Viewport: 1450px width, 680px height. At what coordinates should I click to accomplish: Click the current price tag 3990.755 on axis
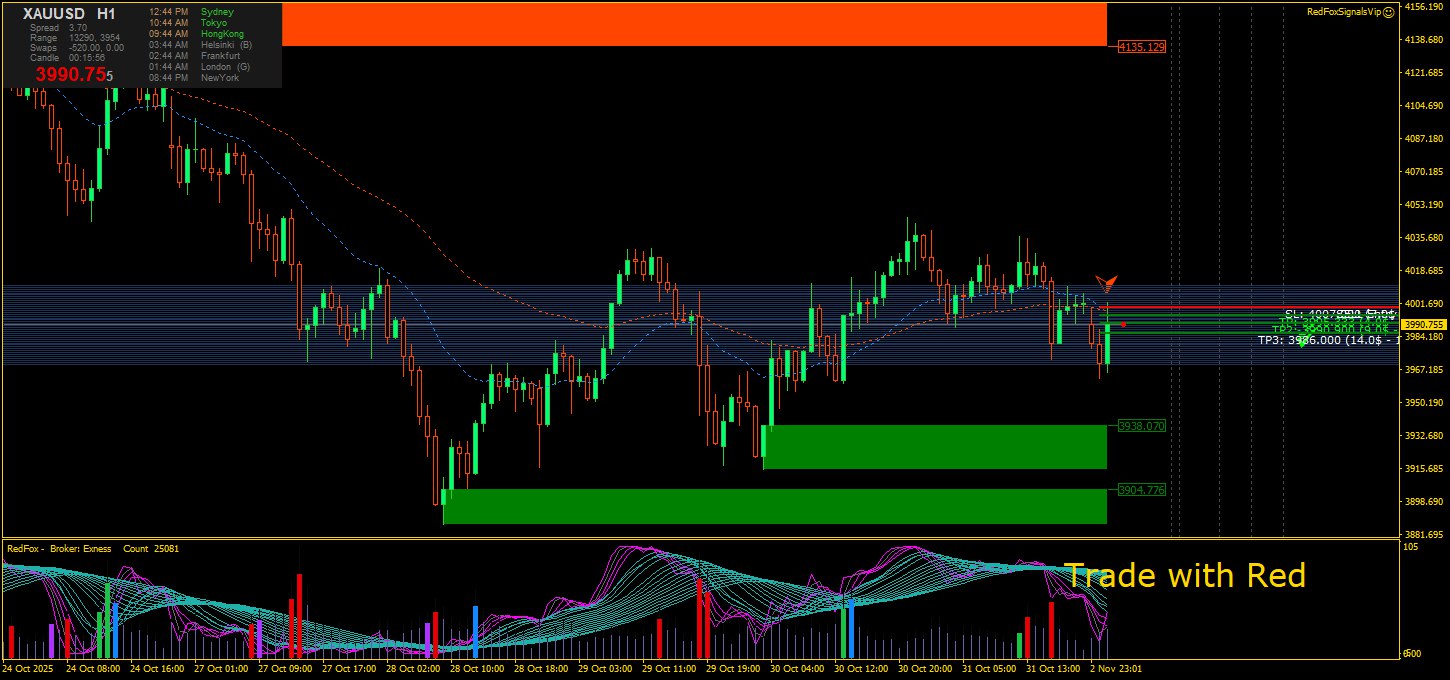tap(1424, 324)
